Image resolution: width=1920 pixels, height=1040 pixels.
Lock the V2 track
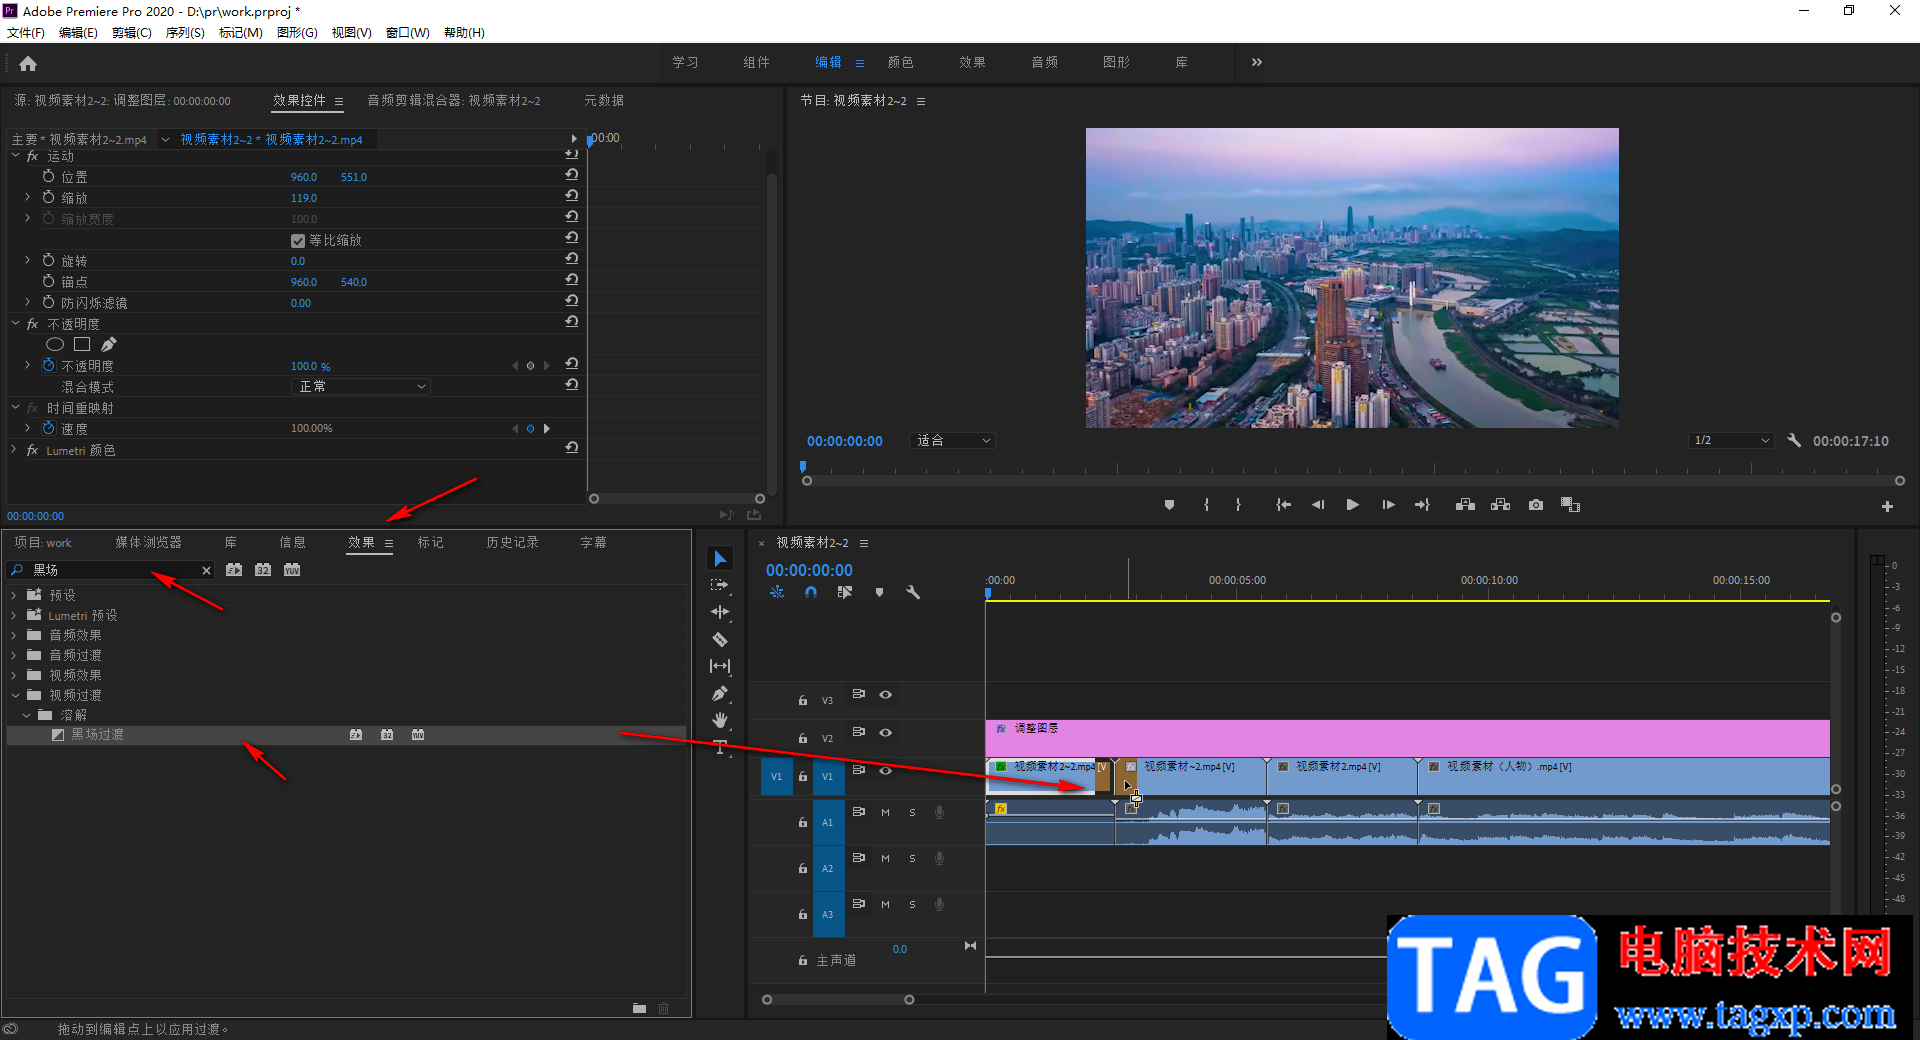point(802,738)
